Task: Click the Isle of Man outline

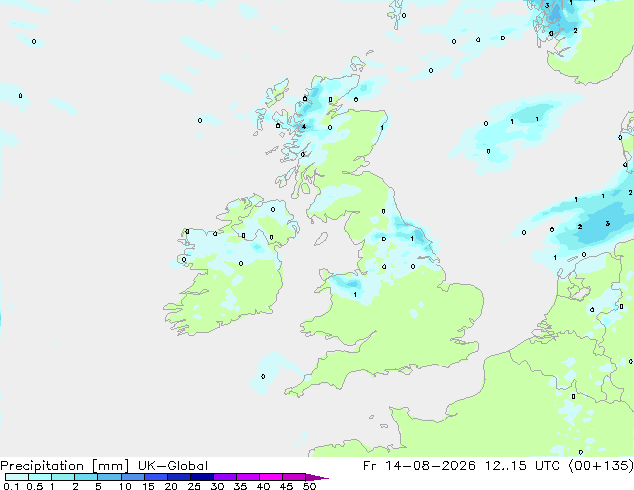Action: point(321,239)
